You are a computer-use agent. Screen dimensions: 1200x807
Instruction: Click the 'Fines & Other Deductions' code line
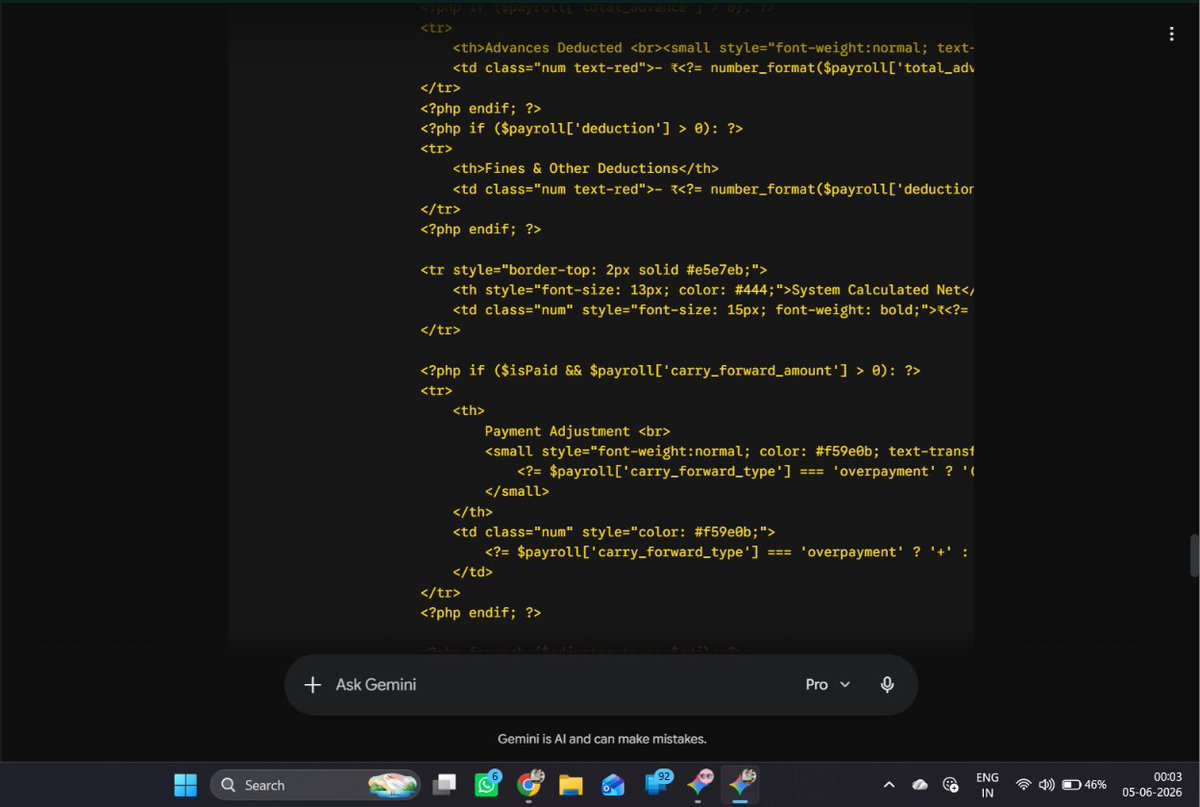point(585,168)
